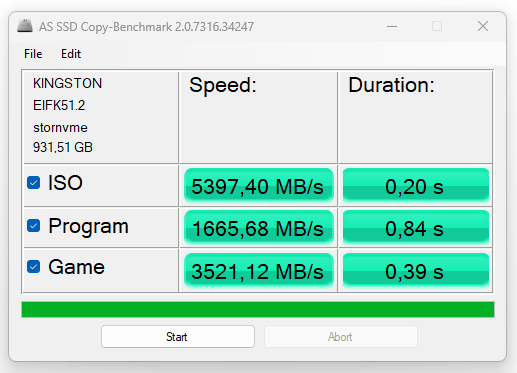Click the AS SSD app icon in title bar

pos(25,26)
